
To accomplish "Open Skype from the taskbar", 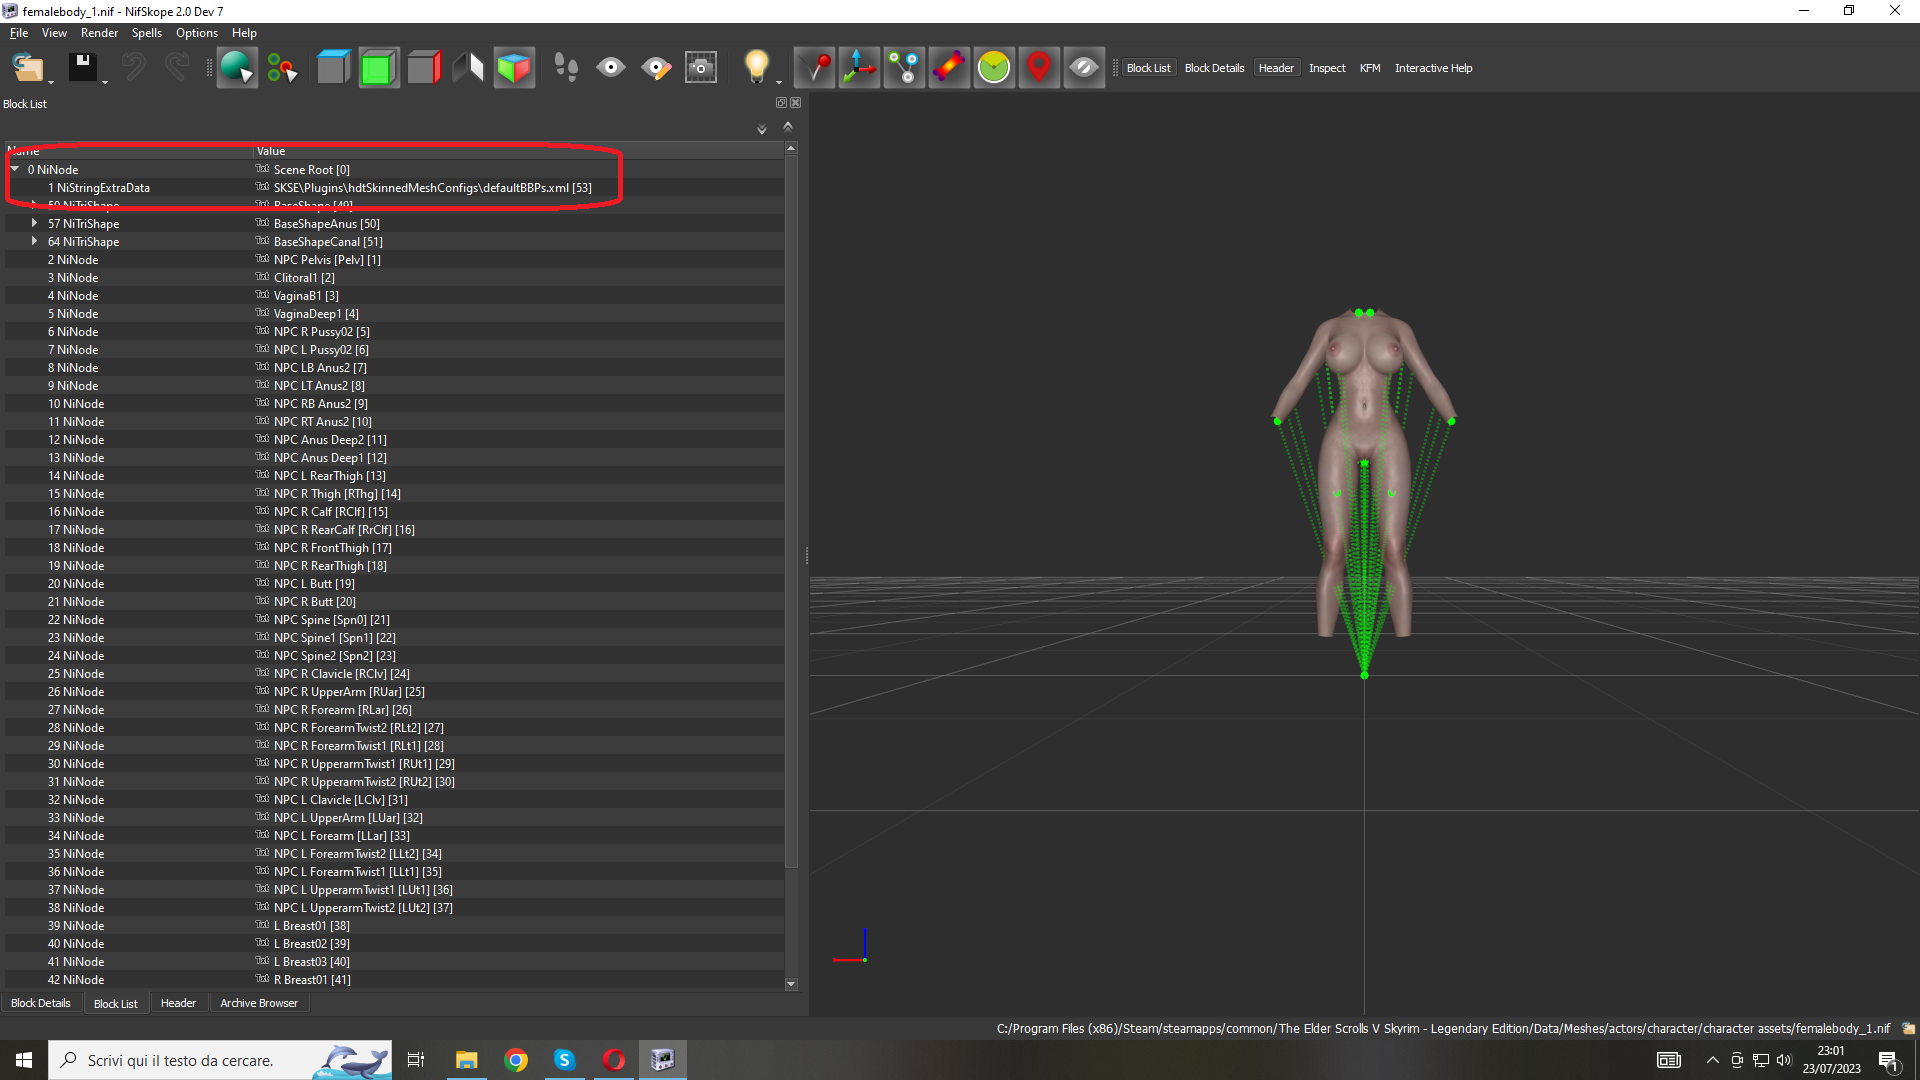I will [565, 1060].
